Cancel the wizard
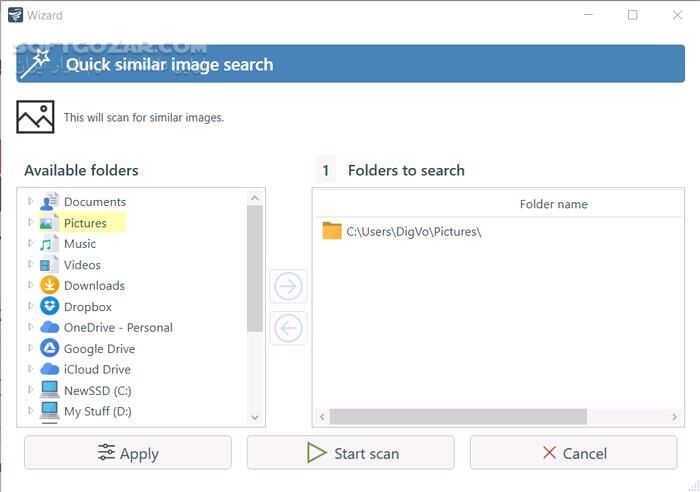Image resolution: width=700 pixels, height=492 pixels. tap(574, 453)
